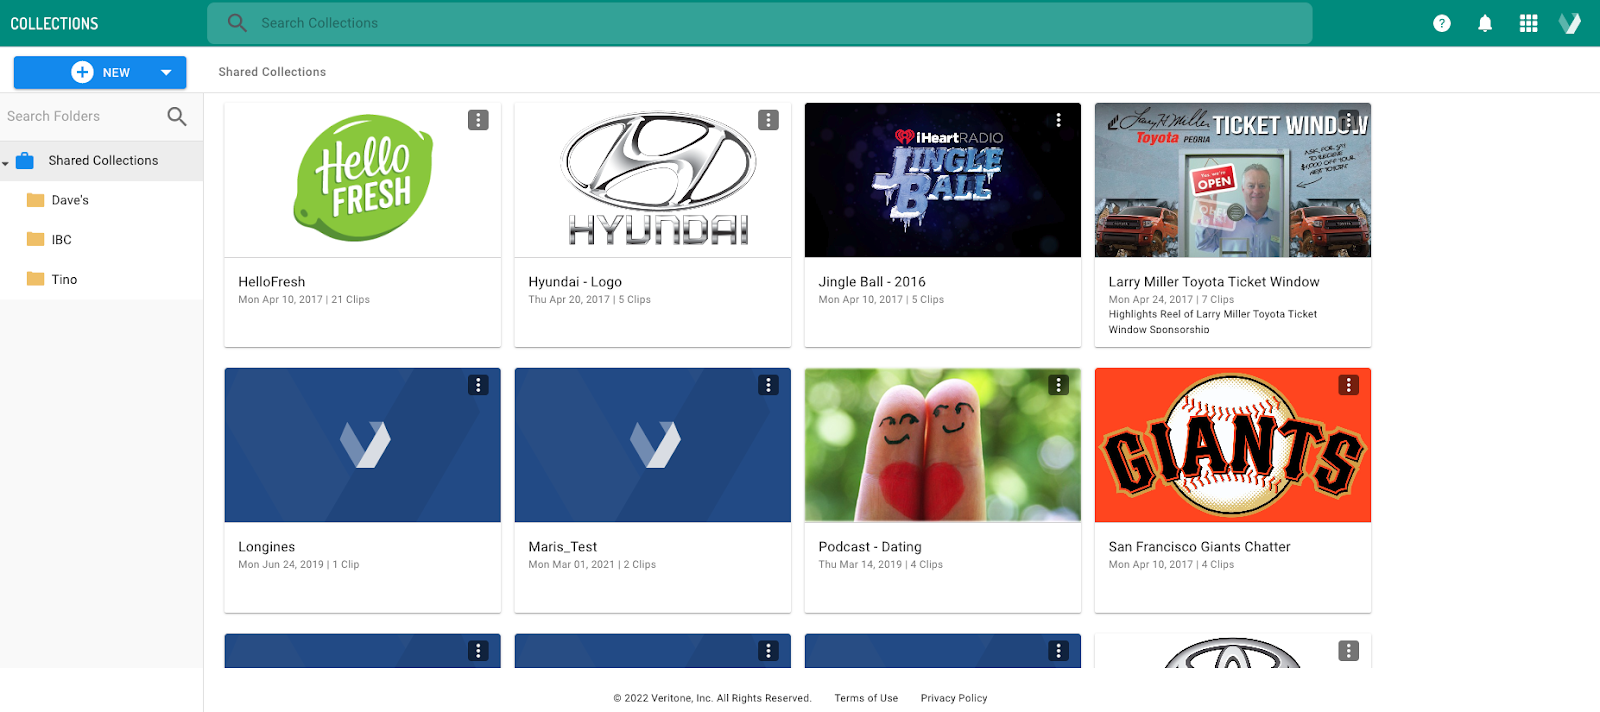This screenshot has width=1600, height=712.
Task: Open the Larry Miller Ticket Window thumbnail
Action: coord(1233,180)
